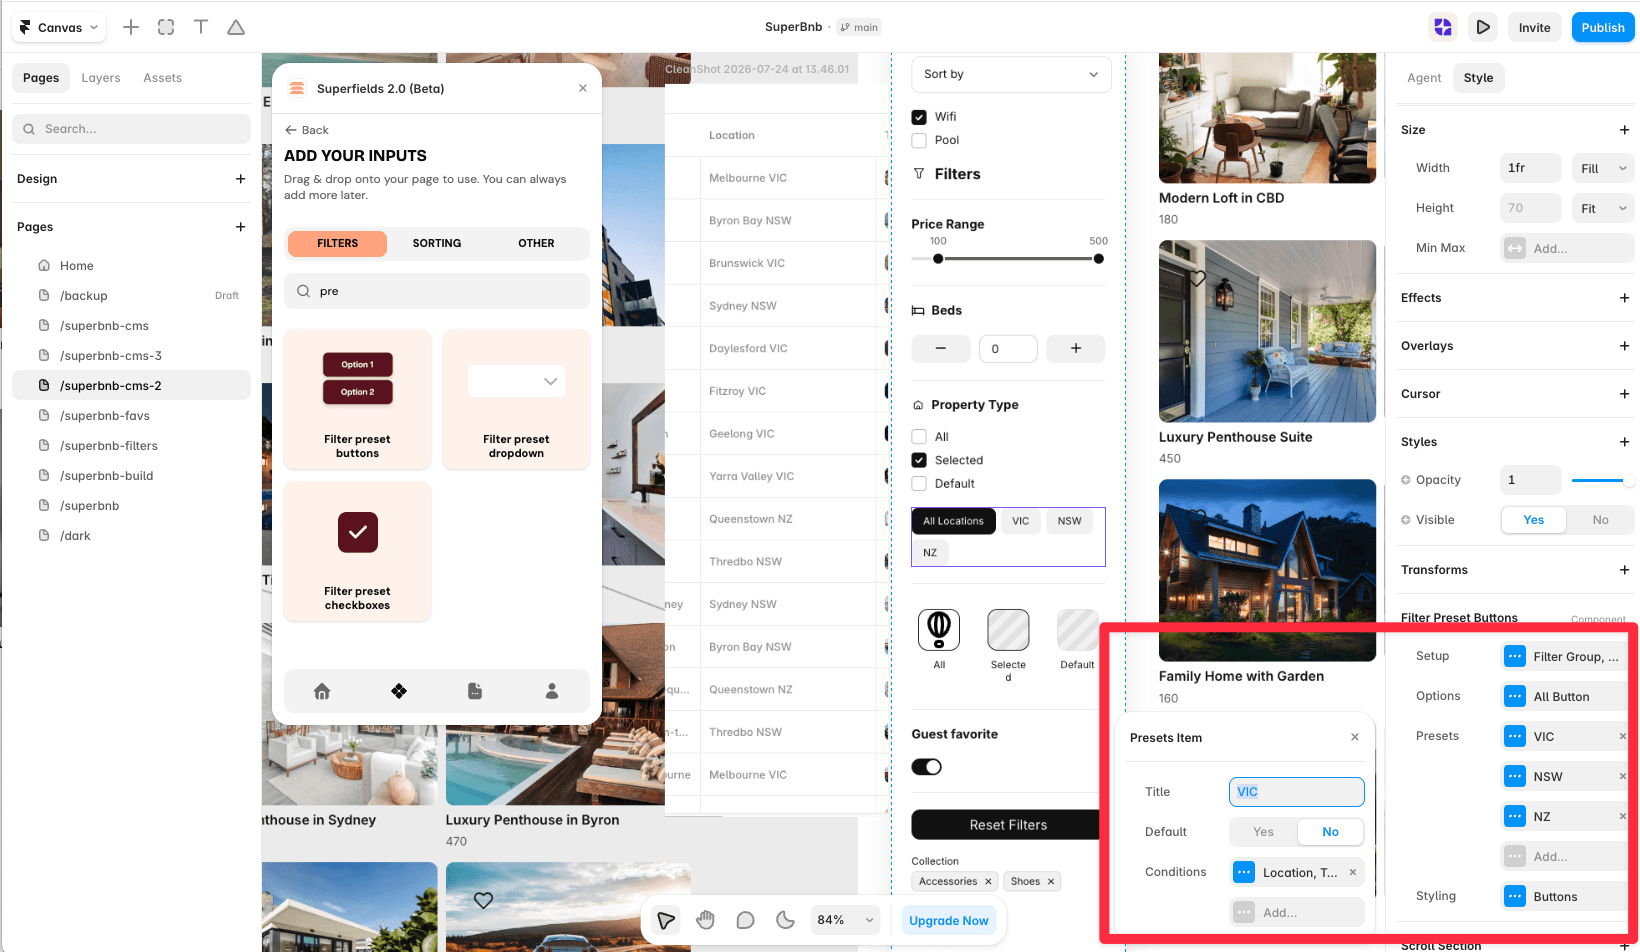Image resolution: width=1640 pixels, height=952 pixels.
Task: Open the Canvas dropdown chevron
Action: point(94,28)
